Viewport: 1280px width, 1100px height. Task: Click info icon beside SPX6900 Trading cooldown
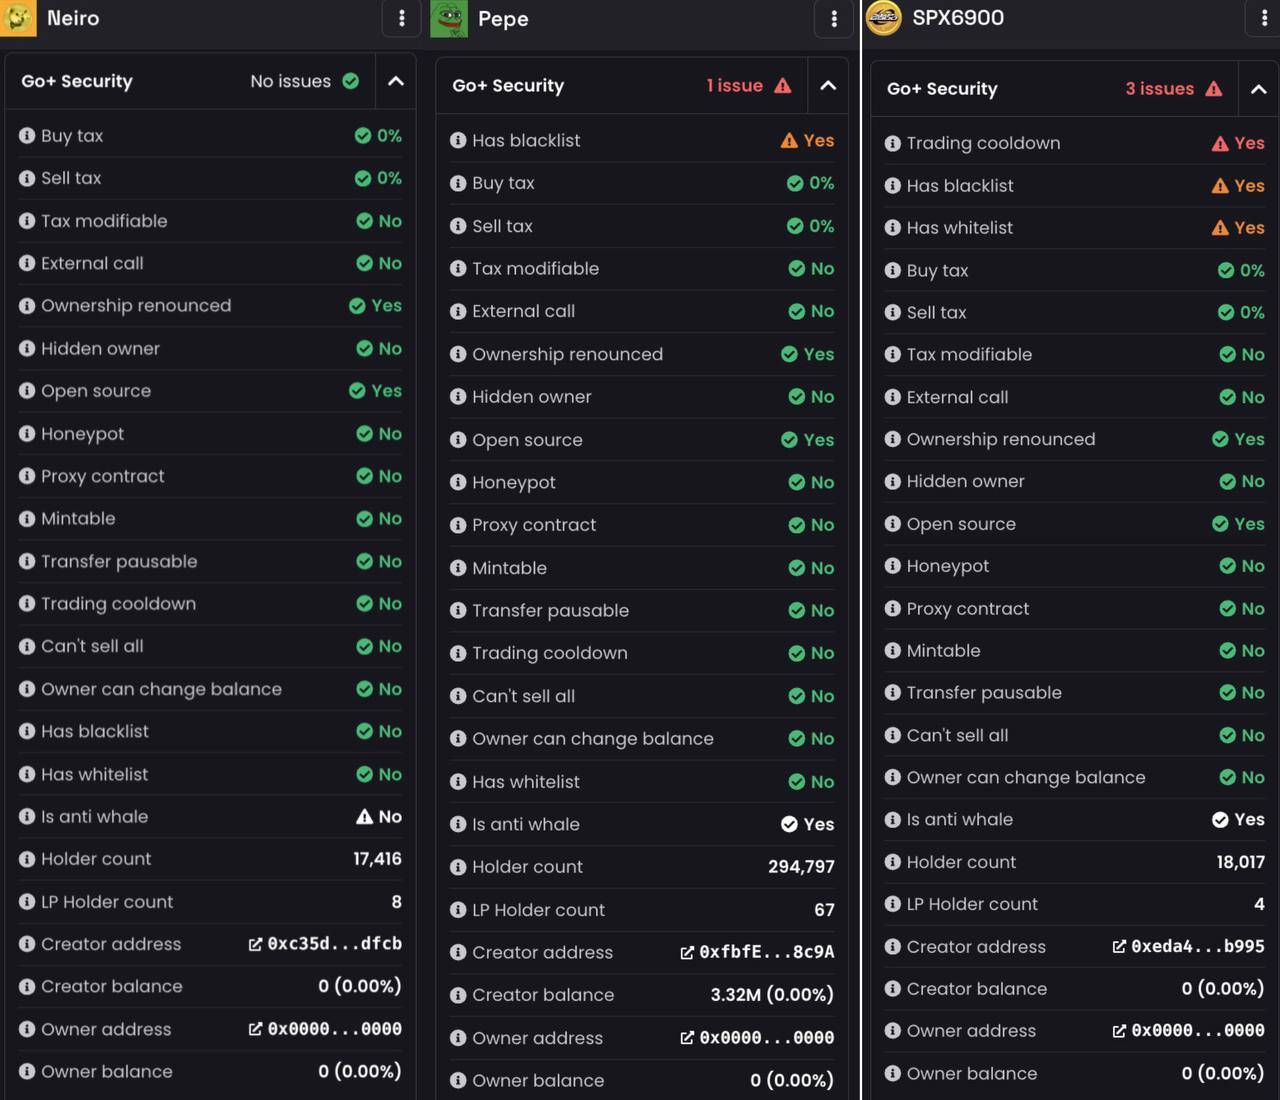click(x=893, y=144)
